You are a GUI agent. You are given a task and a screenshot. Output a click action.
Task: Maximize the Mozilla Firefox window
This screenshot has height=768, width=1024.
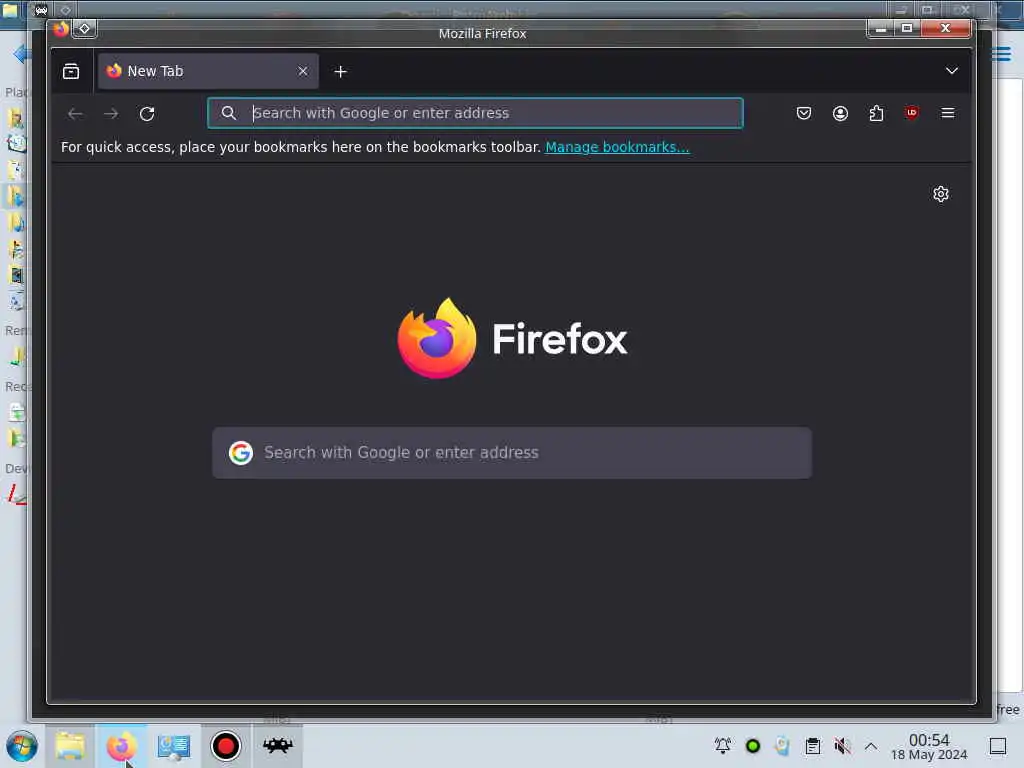pyautogui.click(x=907, y=28)
